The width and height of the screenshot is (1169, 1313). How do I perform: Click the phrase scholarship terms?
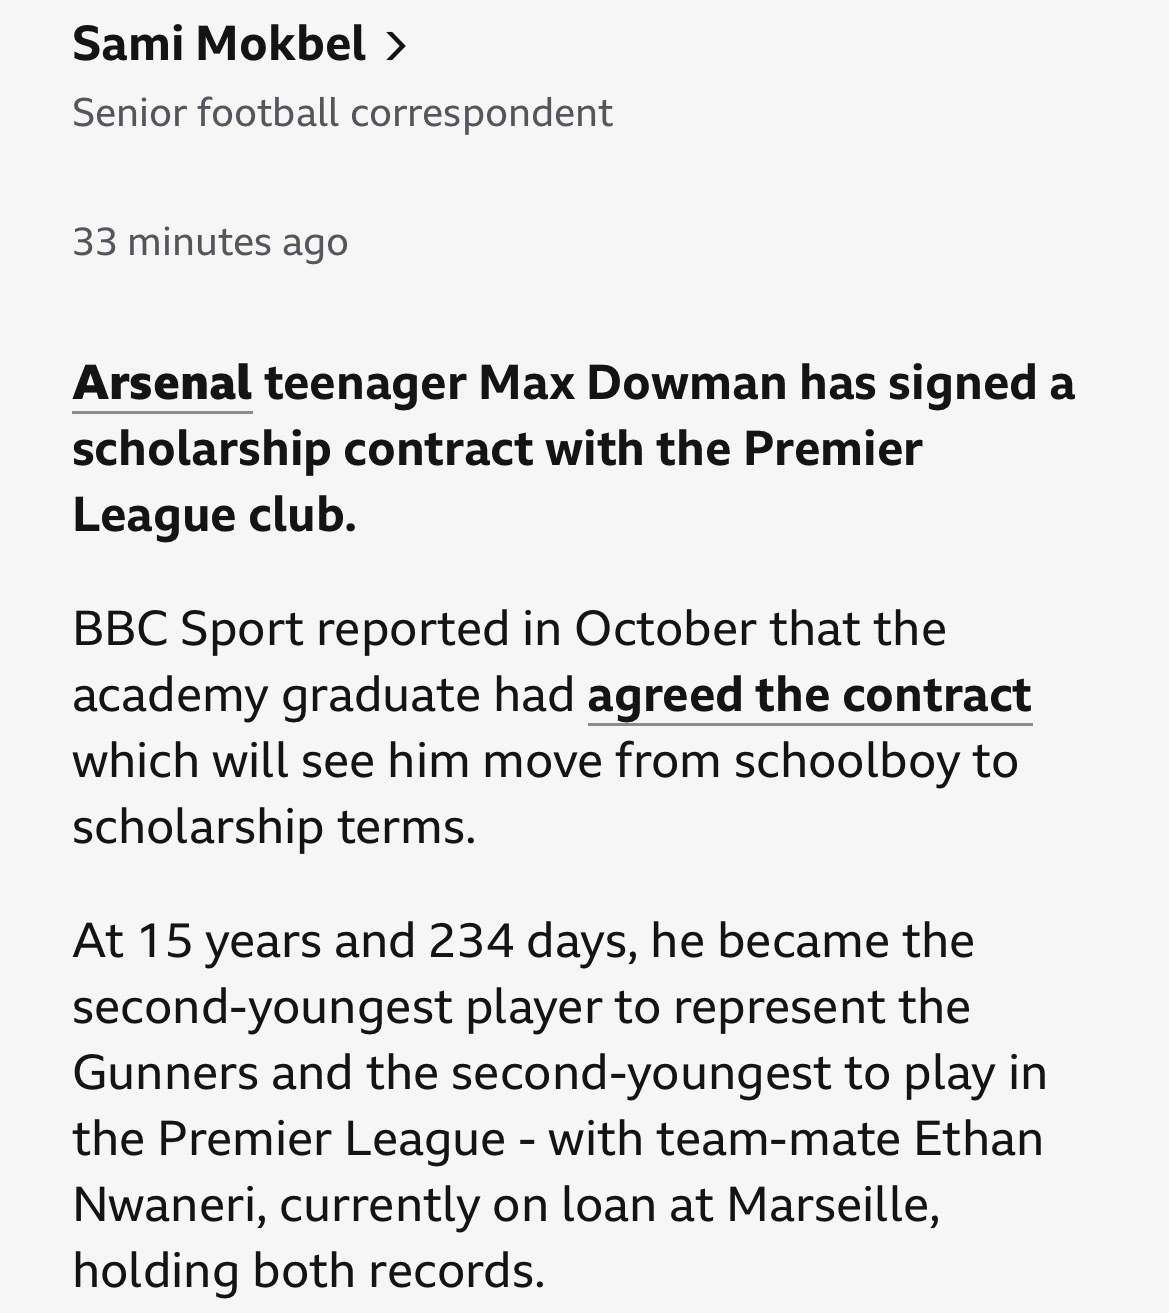pyautogui.click(x=273, y=827)
